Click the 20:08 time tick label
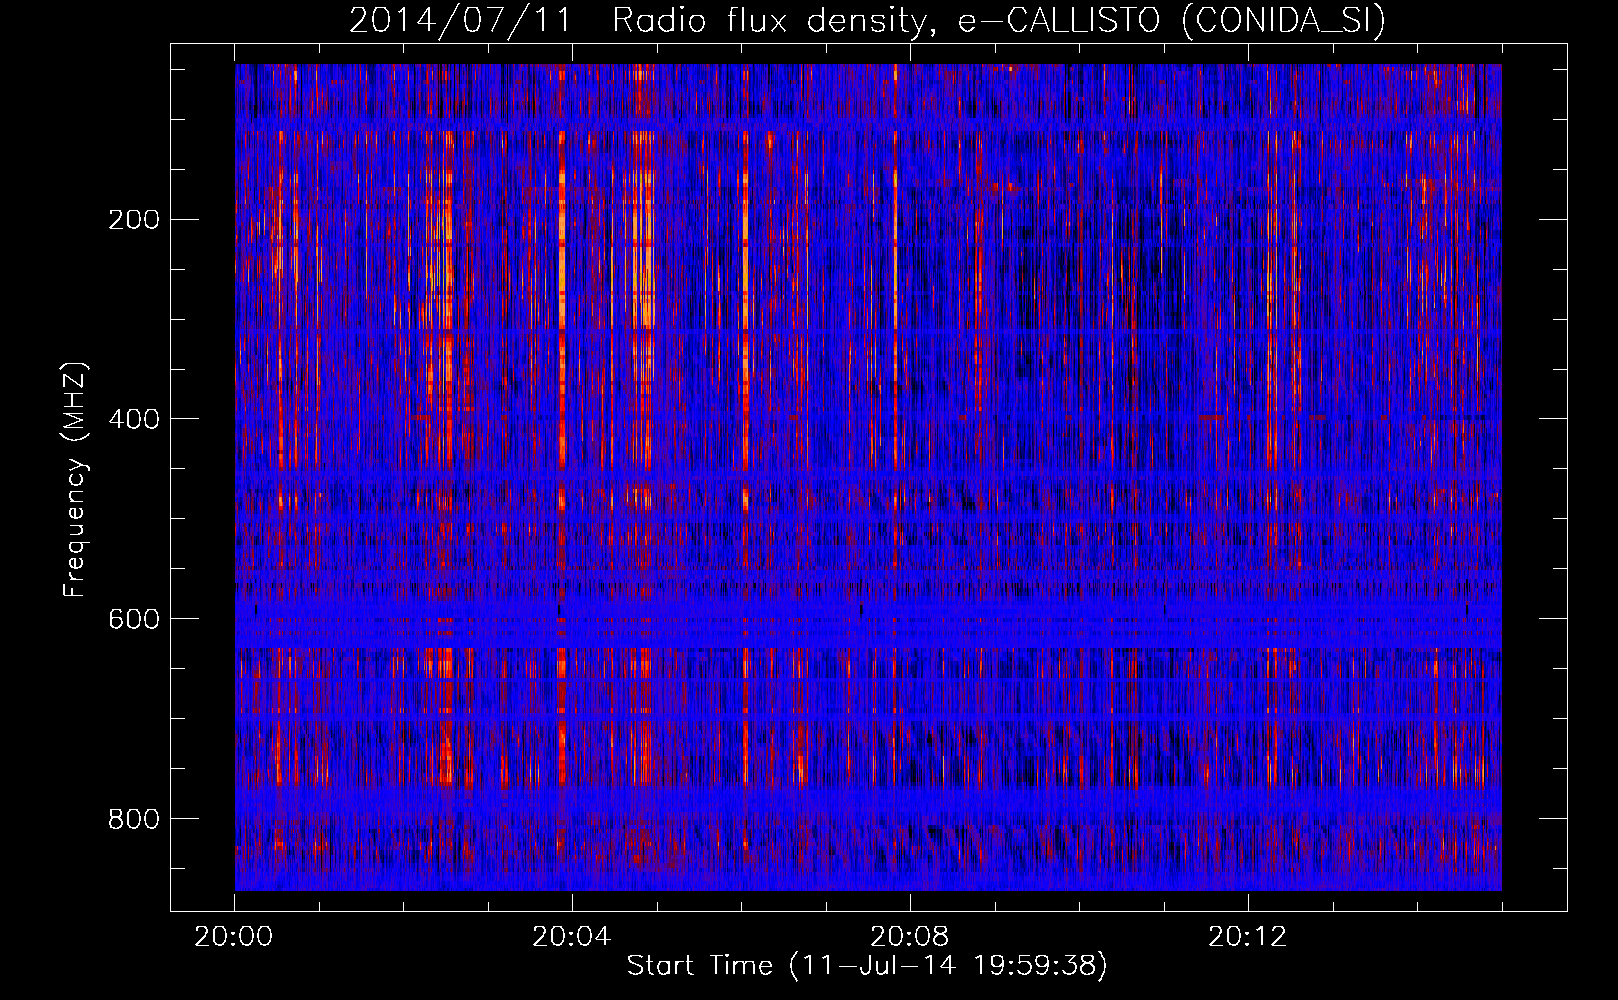1618x1000 pixels. pyautogui.click(x=910, y=936)
